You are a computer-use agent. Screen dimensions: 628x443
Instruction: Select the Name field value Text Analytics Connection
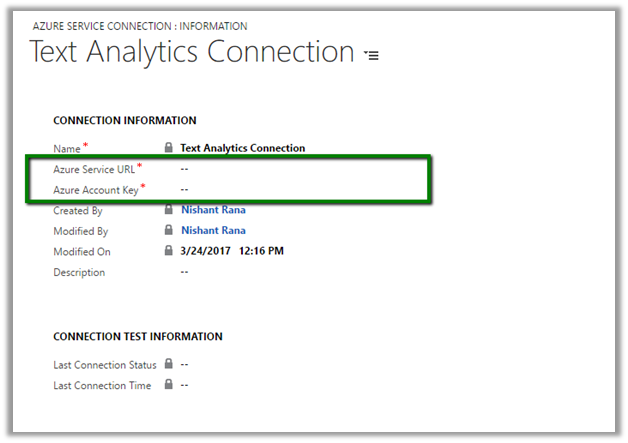(x=242, y=148)
